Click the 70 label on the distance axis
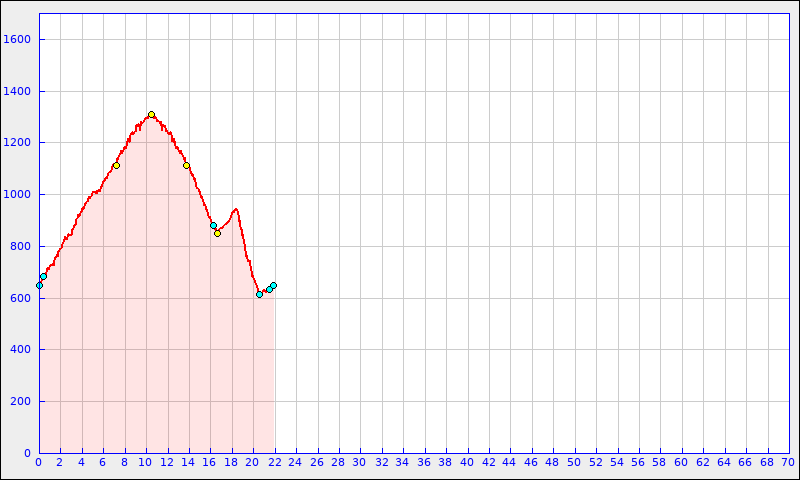The width and height of the screenshot is (800, 480). pos(787,462)
